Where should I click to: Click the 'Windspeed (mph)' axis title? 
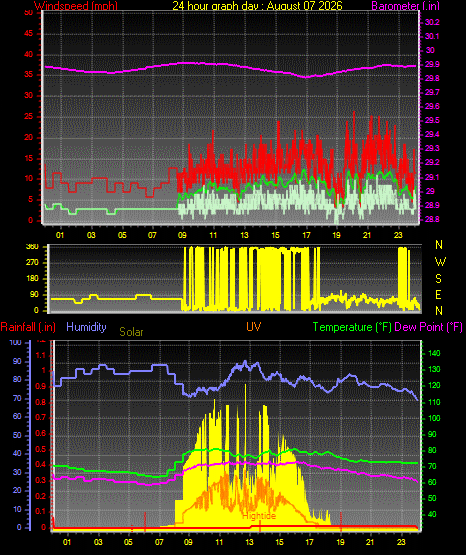coord(76,5)
